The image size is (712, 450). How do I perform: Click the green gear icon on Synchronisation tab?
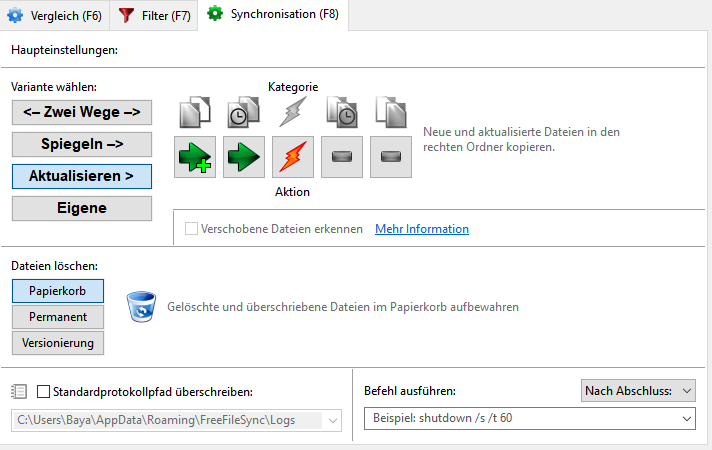tap(215, 14)
